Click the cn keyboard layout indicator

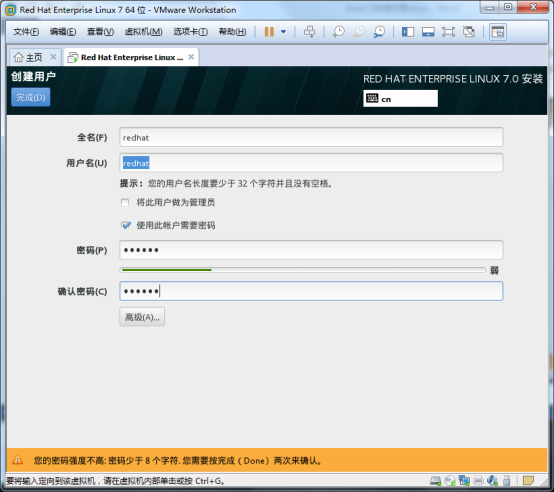400,99
